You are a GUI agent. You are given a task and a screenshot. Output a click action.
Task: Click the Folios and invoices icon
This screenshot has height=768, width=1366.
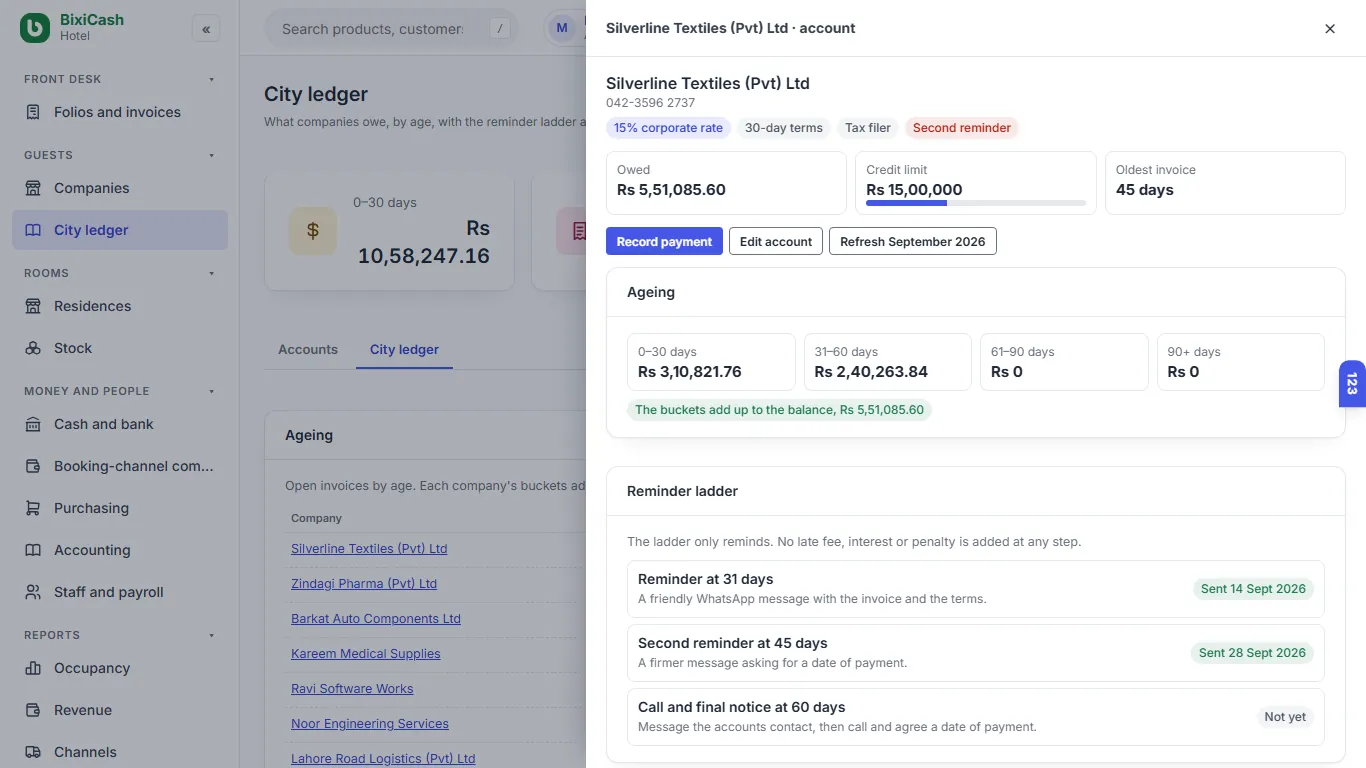[x=33, y=112]
